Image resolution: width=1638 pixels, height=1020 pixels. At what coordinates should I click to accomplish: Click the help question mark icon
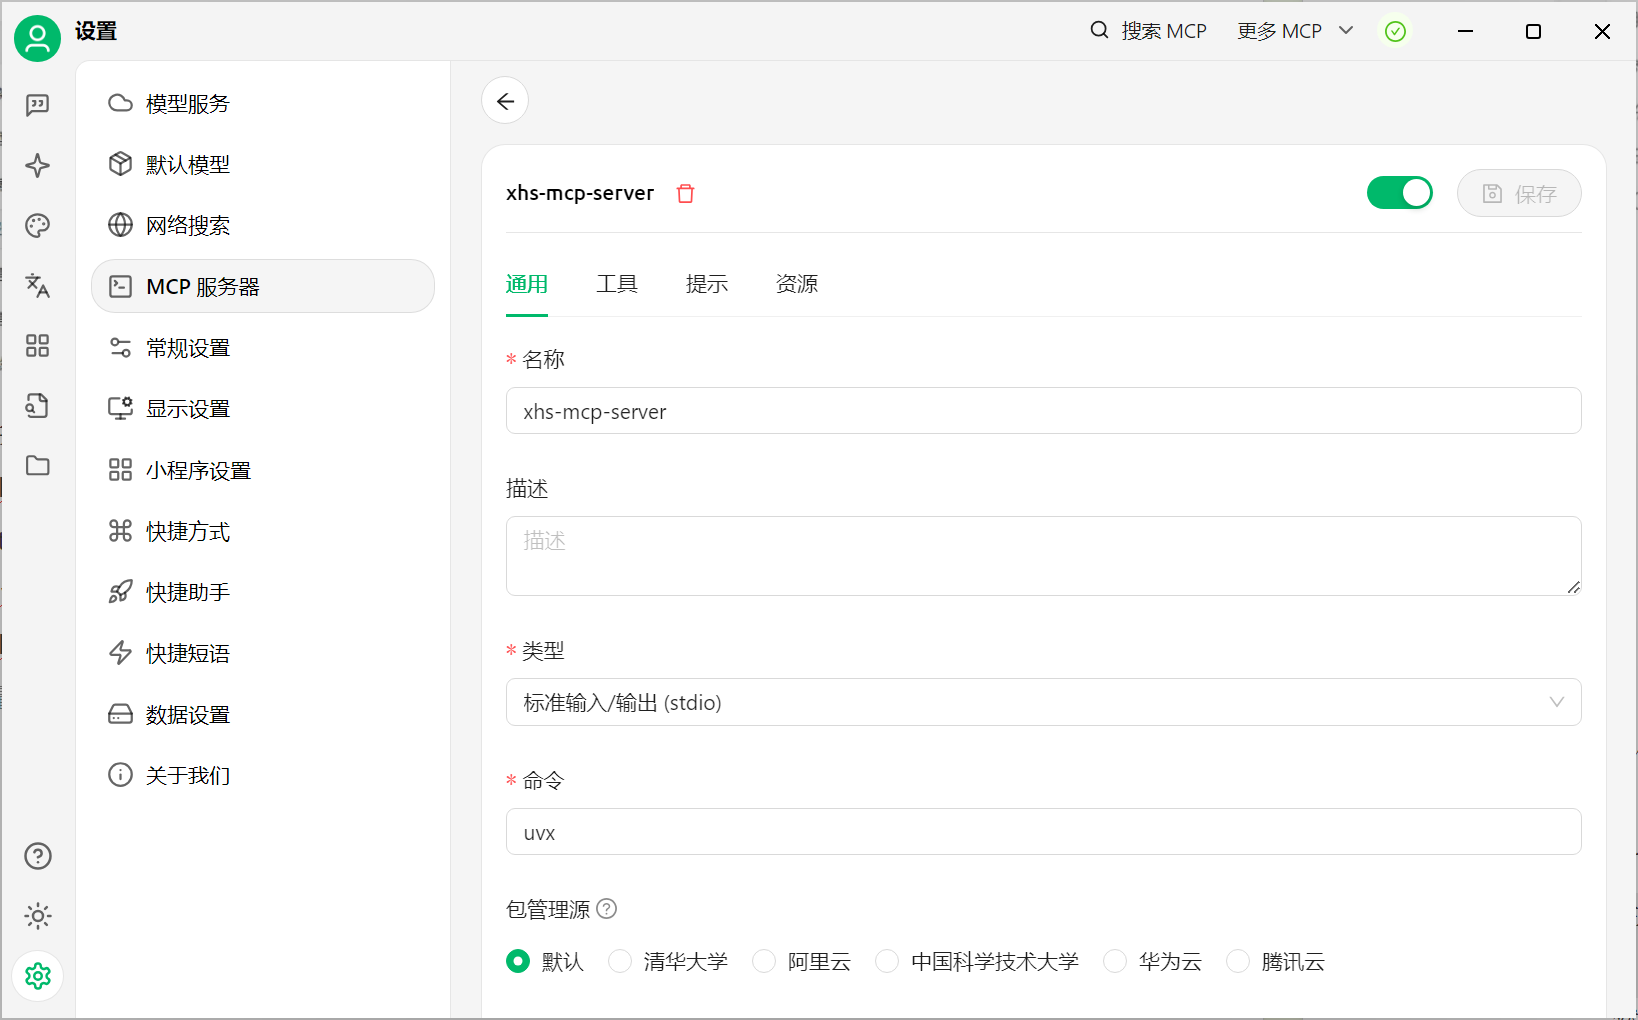pos(37,856)
